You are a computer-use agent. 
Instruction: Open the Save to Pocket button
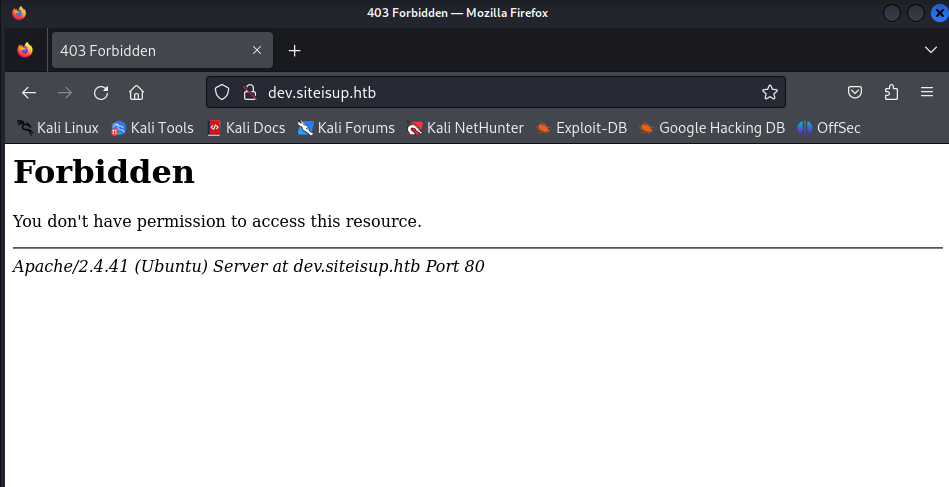[855, 93]
